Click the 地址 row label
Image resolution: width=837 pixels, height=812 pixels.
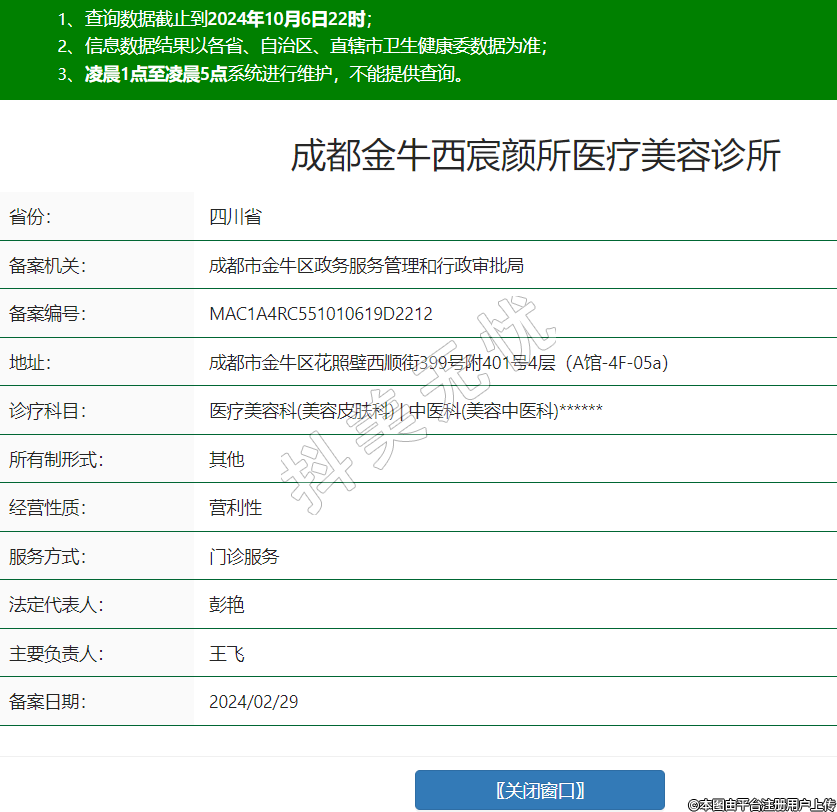(x=29, y=362)
